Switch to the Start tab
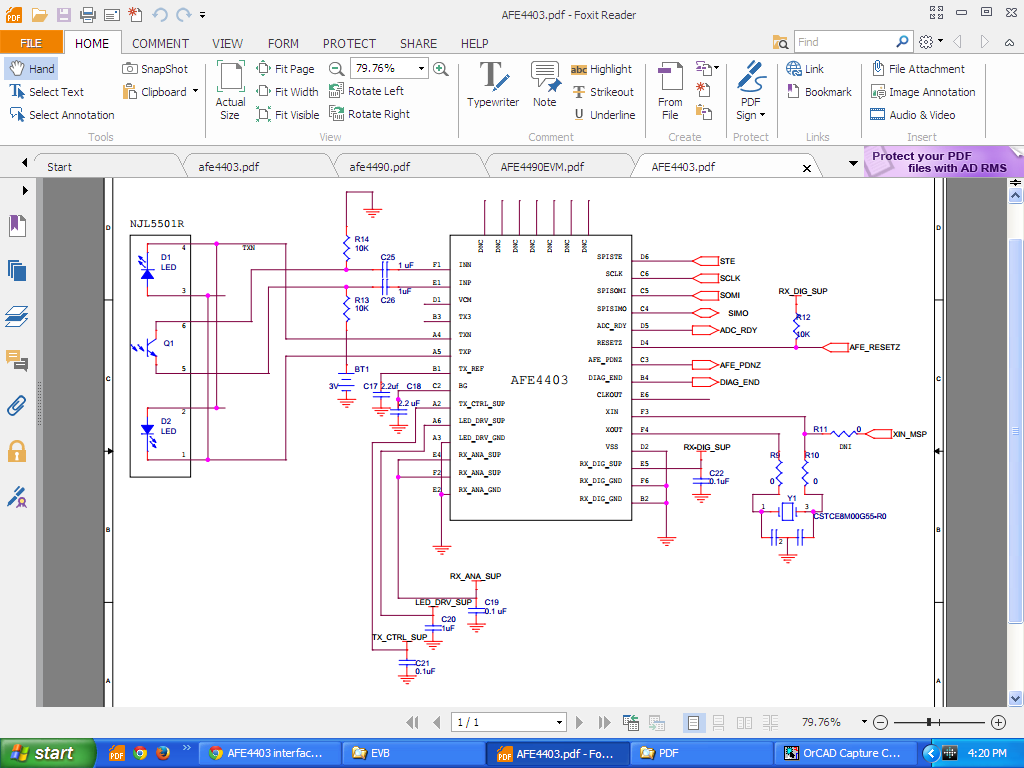 (x=59, y=167)
